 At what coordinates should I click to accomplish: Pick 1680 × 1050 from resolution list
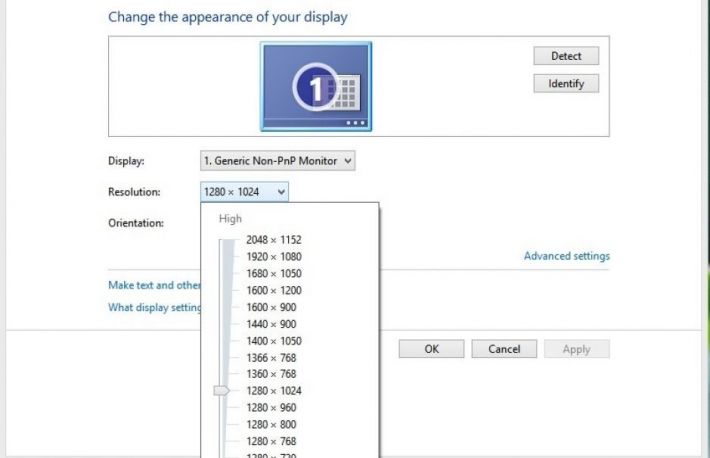273,274
